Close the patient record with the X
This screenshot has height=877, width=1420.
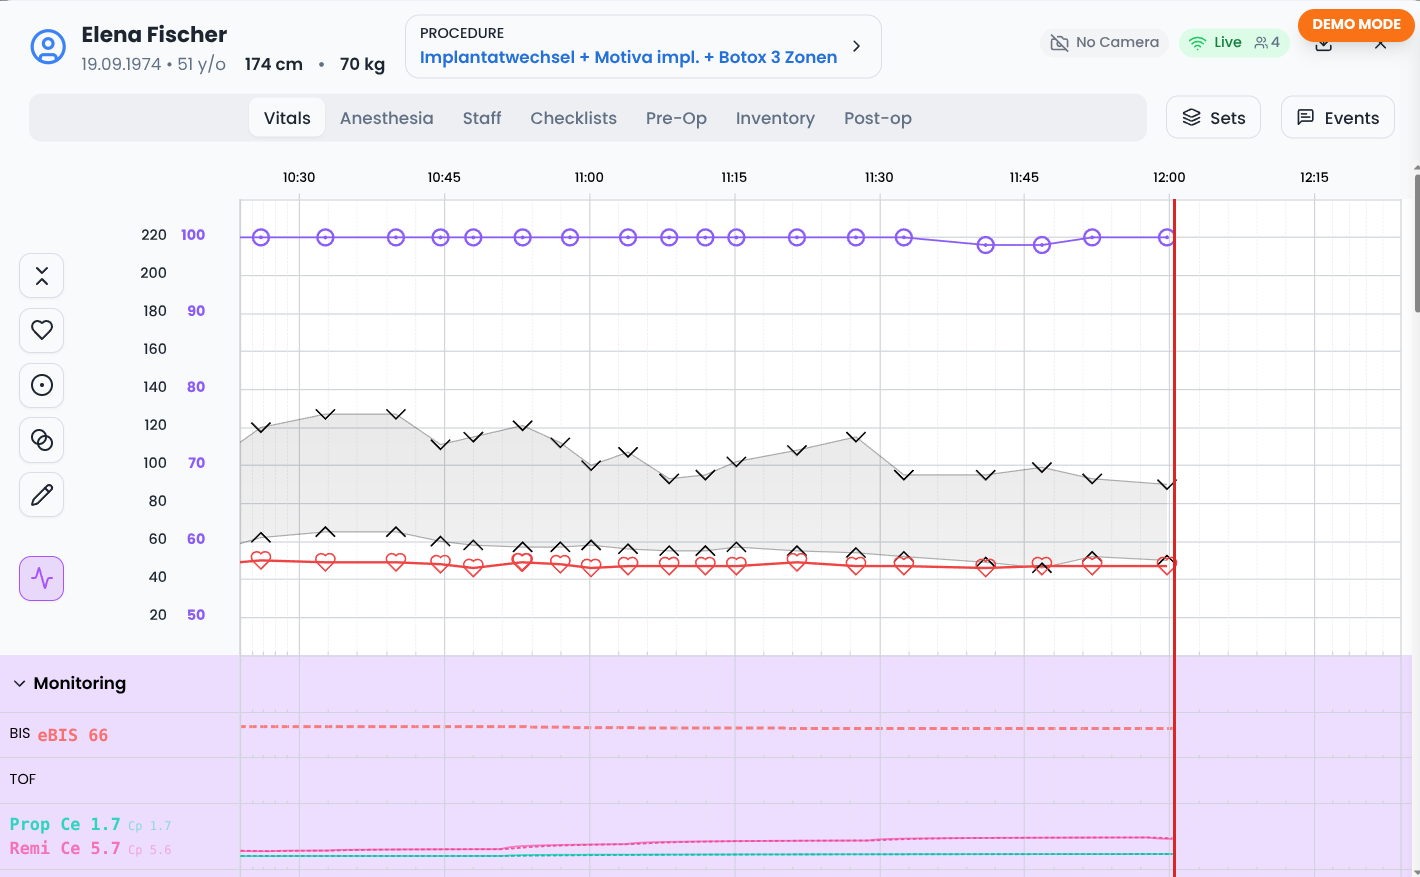click(1380, 46)
